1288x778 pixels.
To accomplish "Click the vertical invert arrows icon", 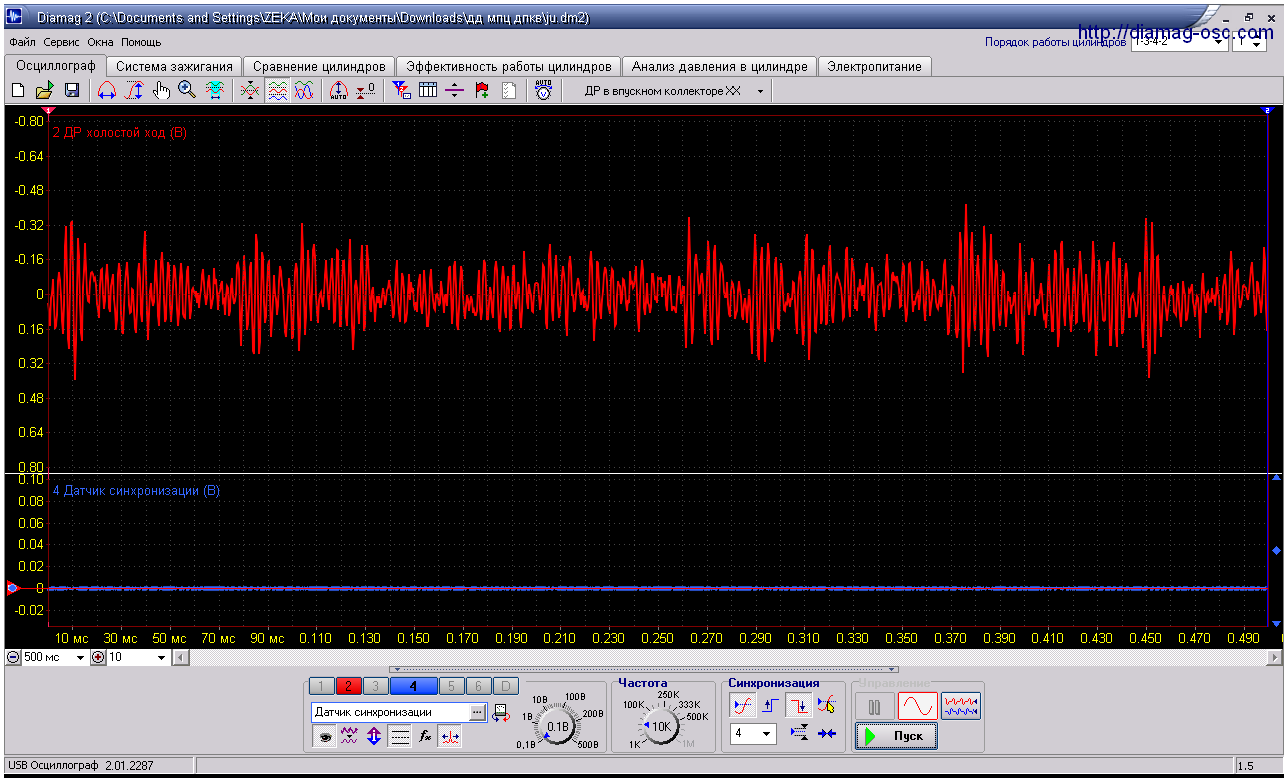I will pyautogui.click(x=374, y=738).
